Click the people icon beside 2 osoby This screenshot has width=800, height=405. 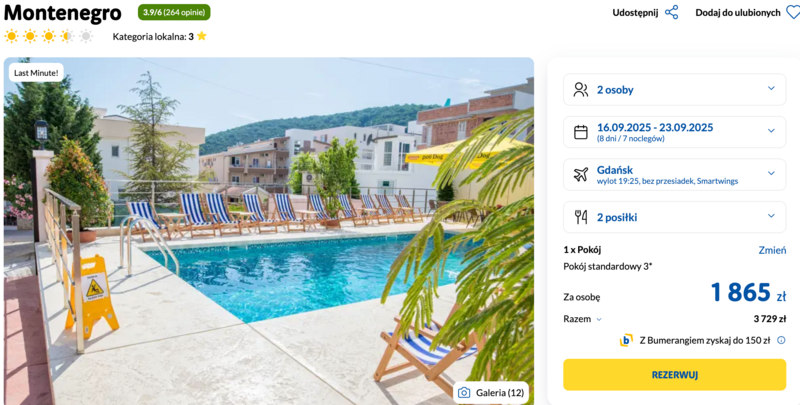coord(581,90)
